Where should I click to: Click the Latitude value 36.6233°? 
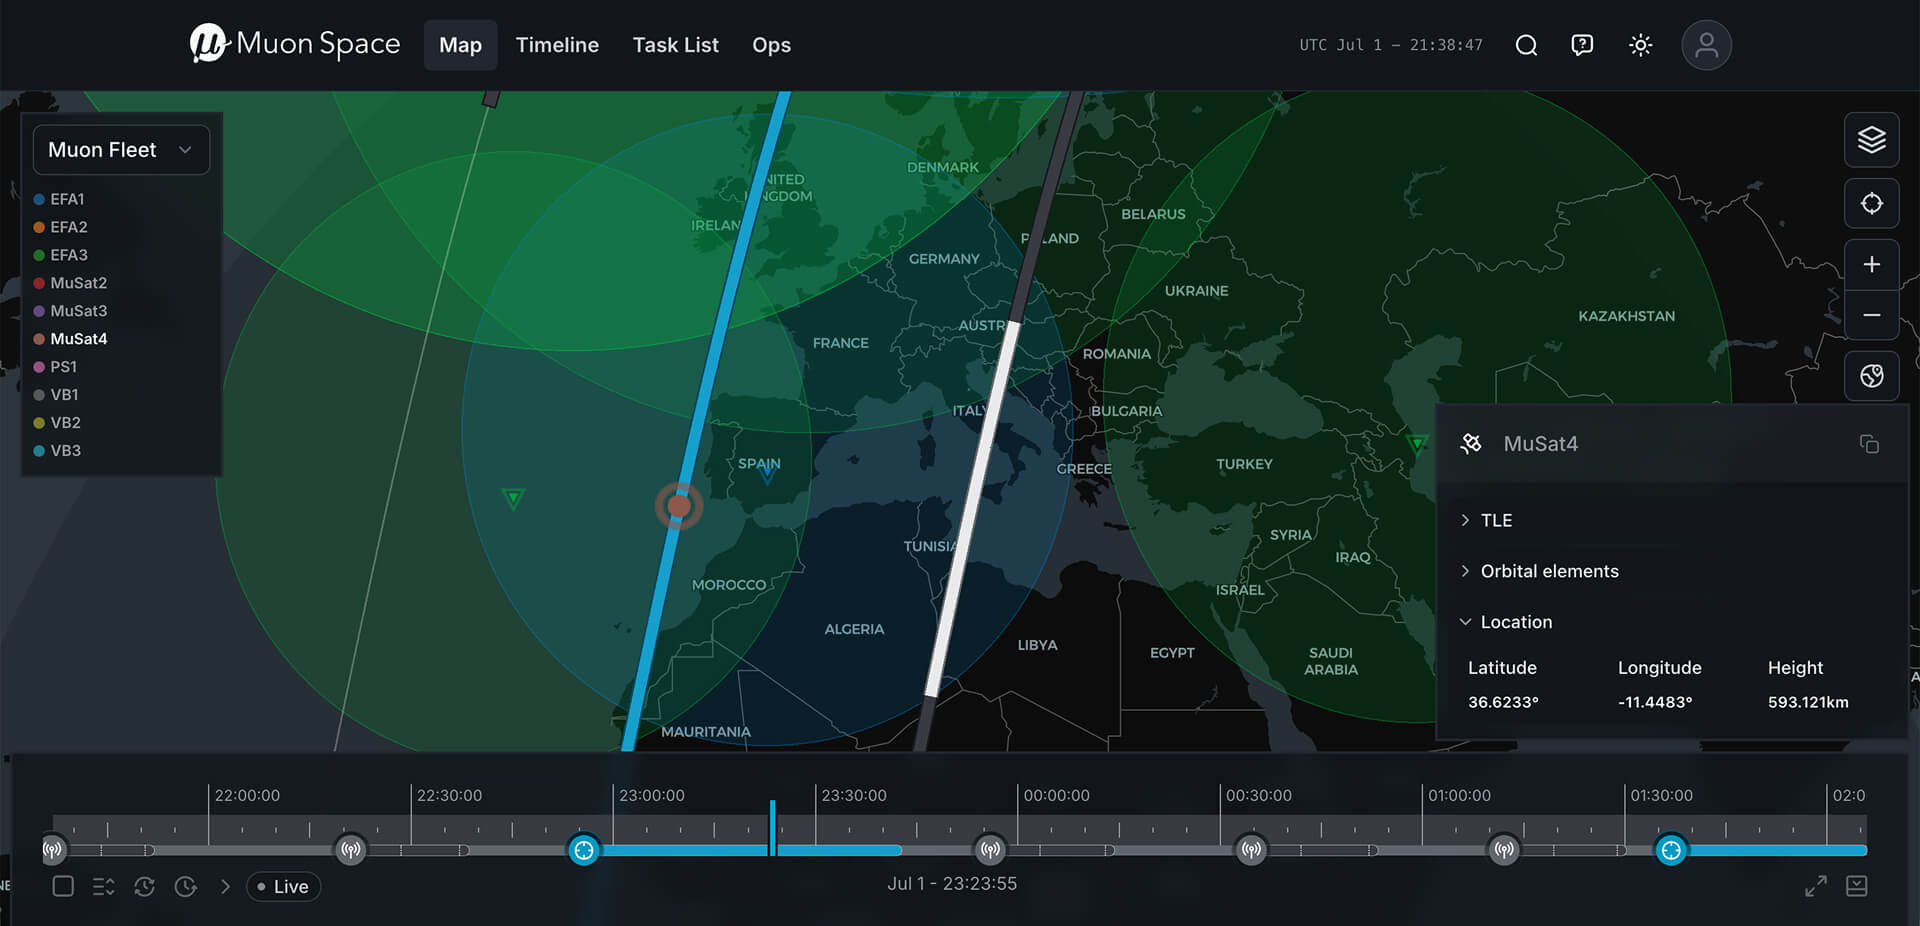(1503, 702)
